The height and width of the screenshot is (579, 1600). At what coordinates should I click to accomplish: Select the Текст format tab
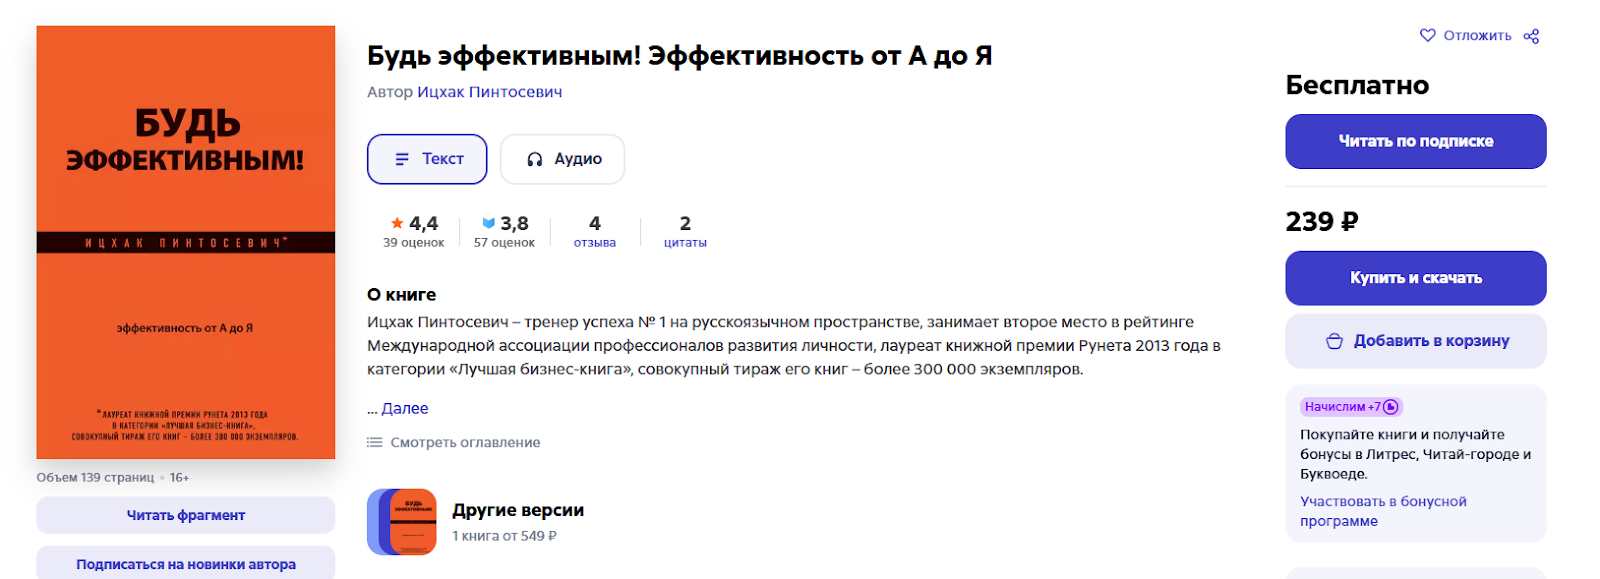coord(427,159)
